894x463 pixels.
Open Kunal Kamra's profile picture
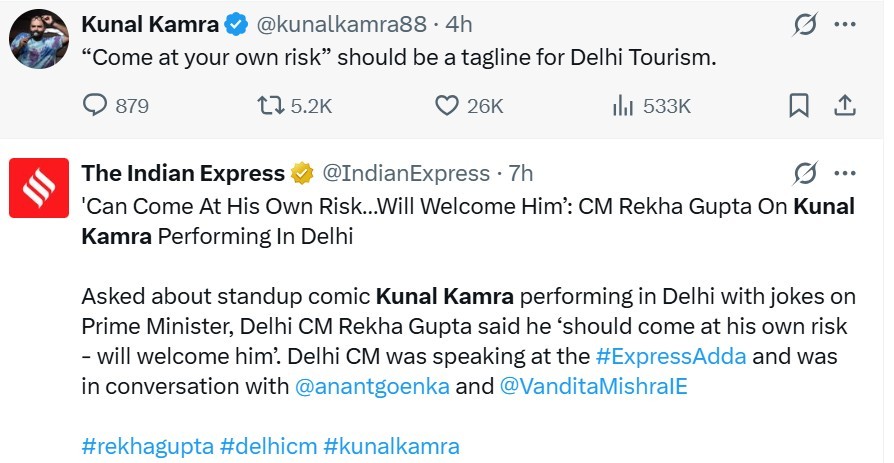point(38,41)
